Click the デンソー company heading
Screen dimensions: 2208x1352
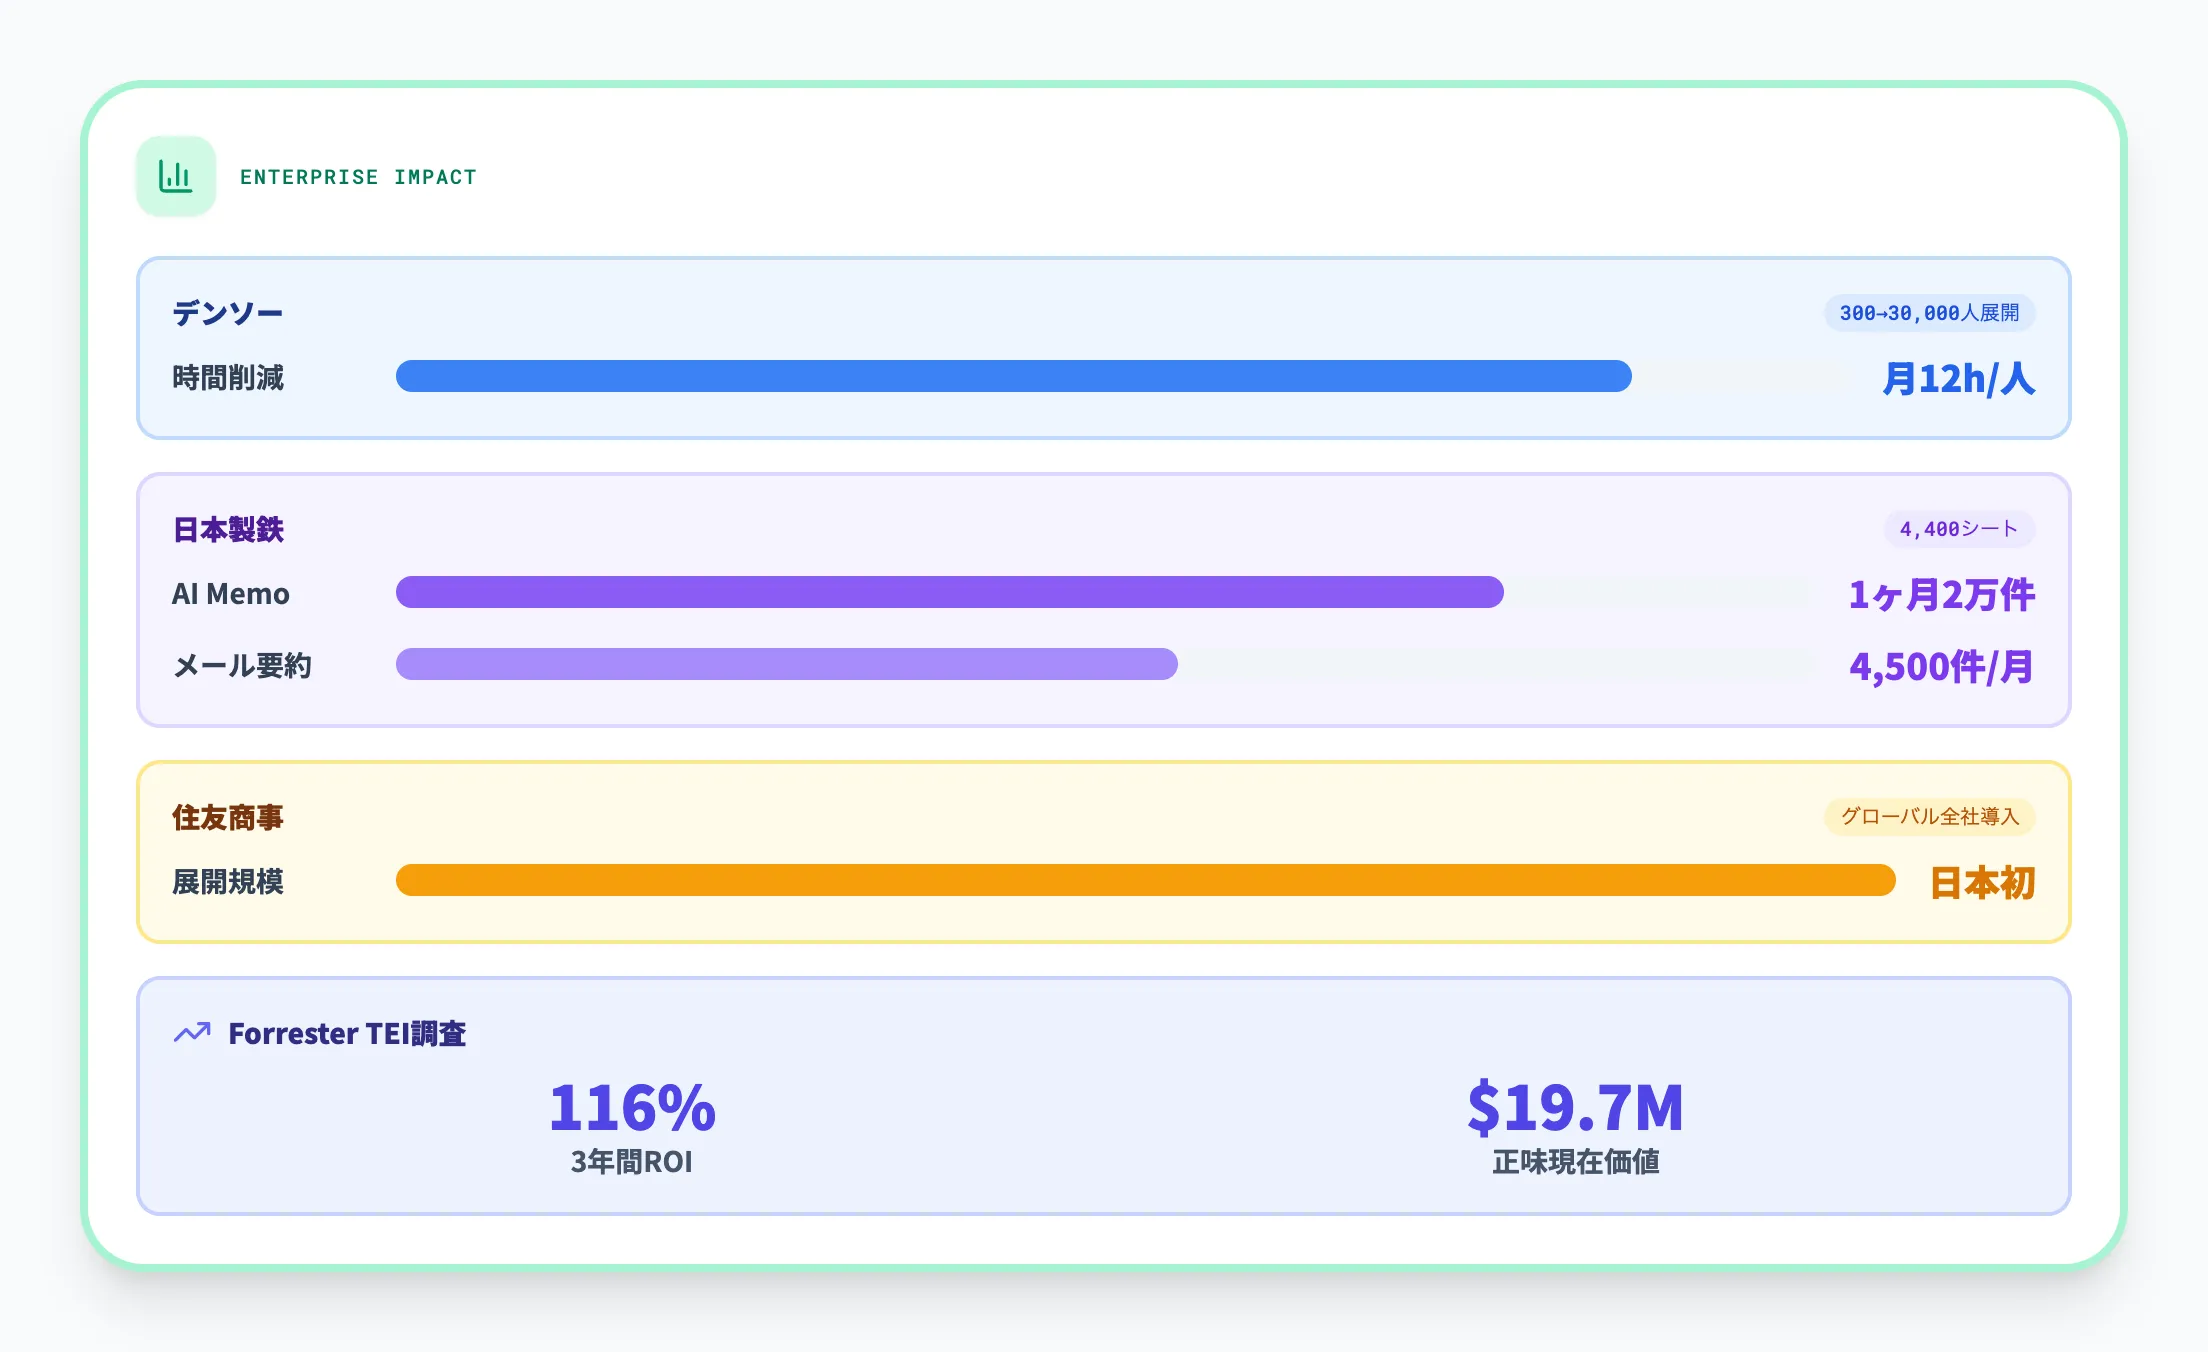(x=228, y=313)
